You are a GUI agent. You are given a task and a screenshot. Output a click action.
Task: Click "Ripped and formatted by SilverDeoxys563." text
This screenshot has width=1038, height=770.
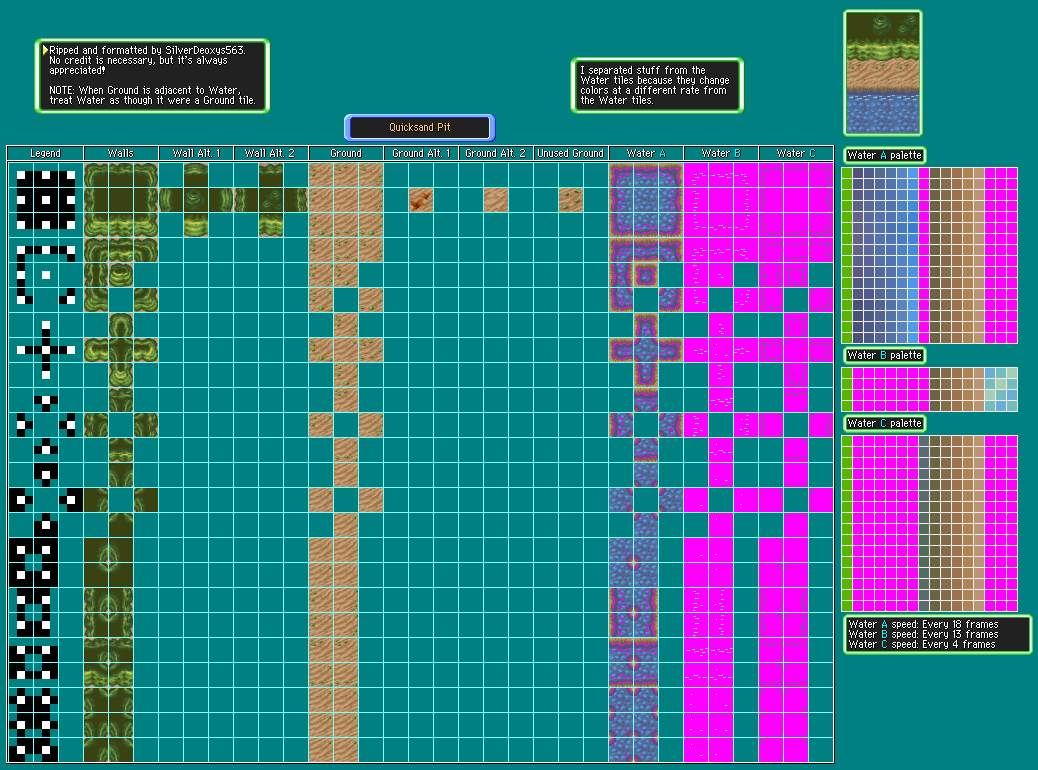tap(147, 50)
